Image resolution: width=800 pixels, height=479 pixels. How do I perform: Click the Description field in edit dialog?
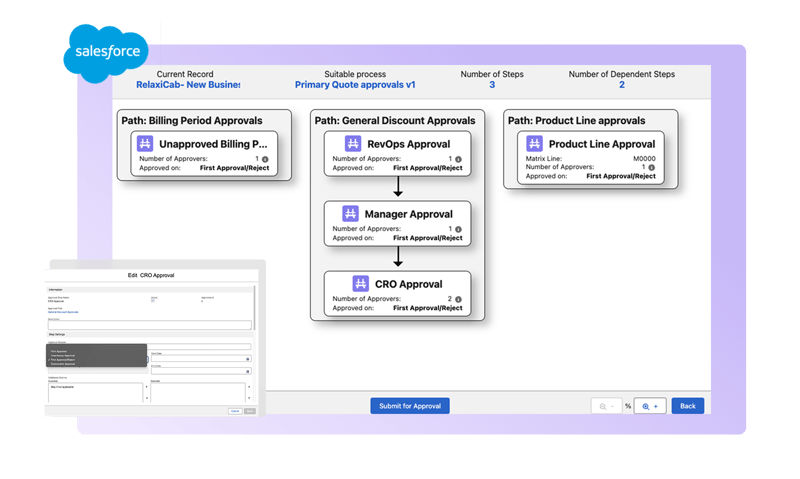[x=149, y=325]
